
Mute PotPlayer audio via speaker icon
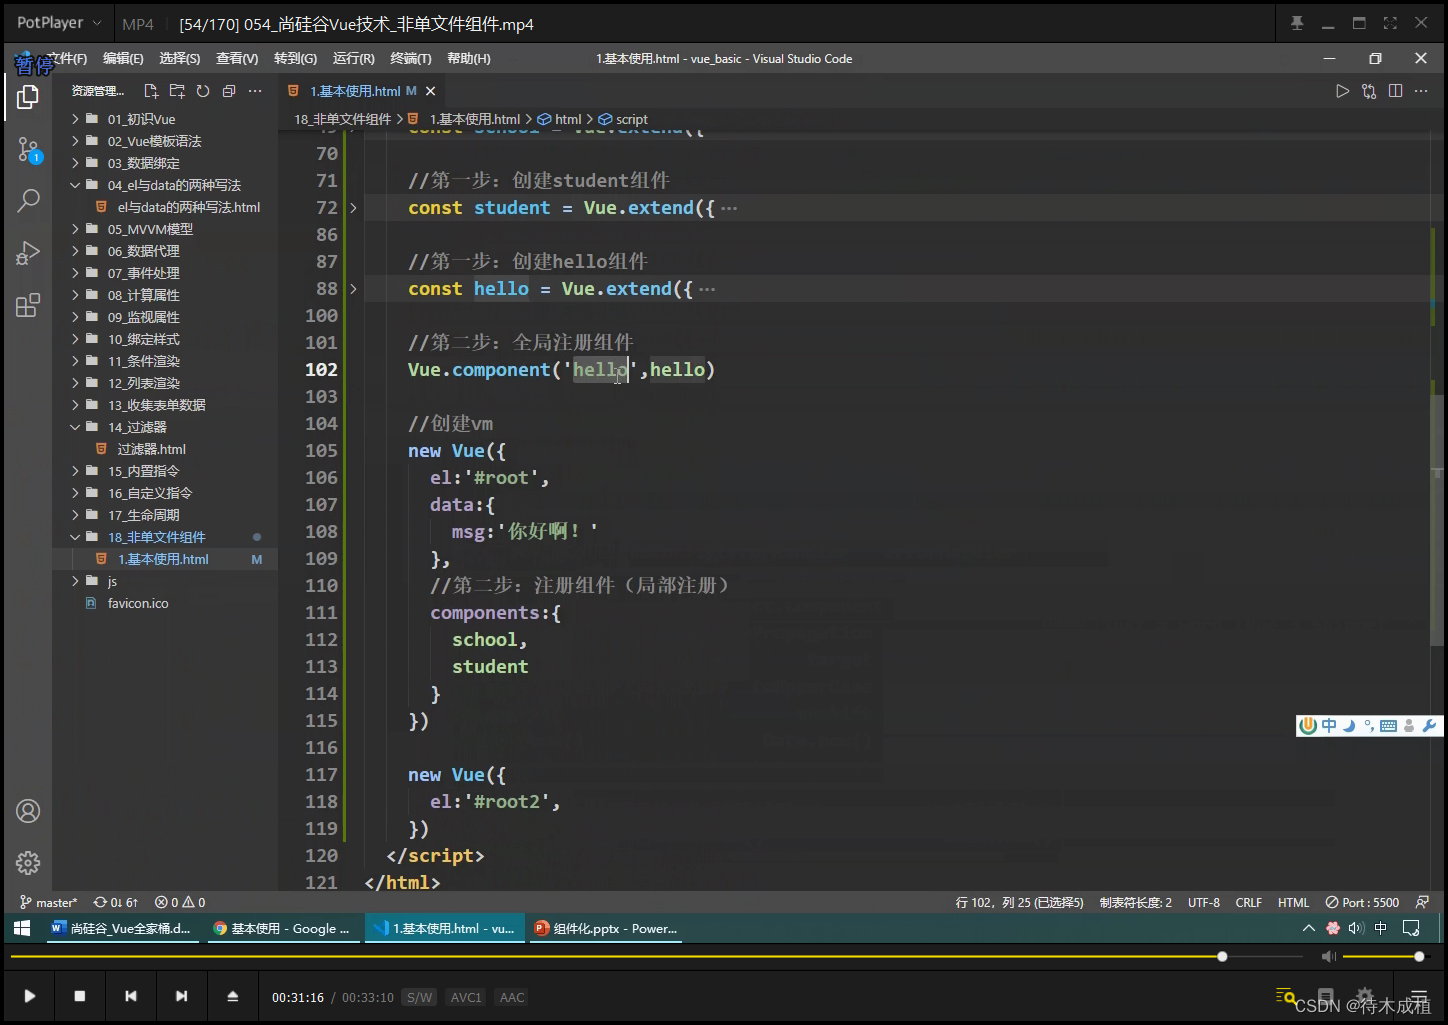[x=1328, y=957]
